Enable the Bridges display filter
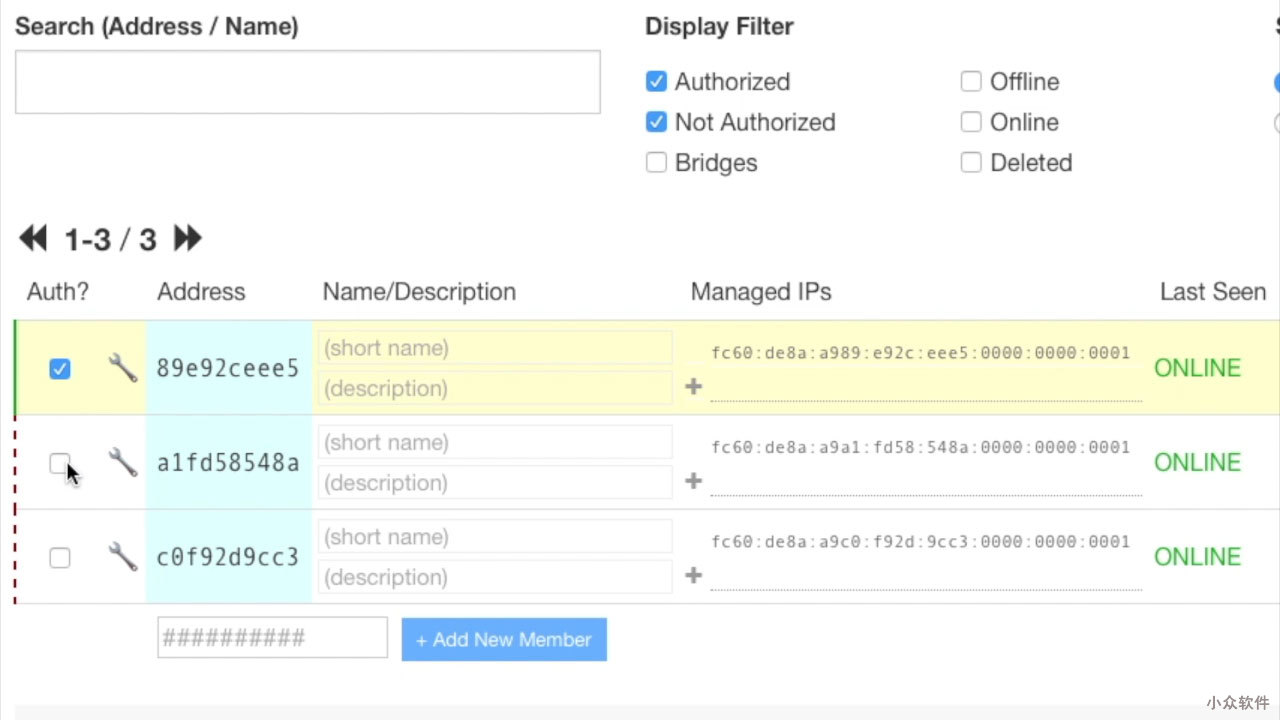The image size is (1280, 720). [x=656, y=162]
